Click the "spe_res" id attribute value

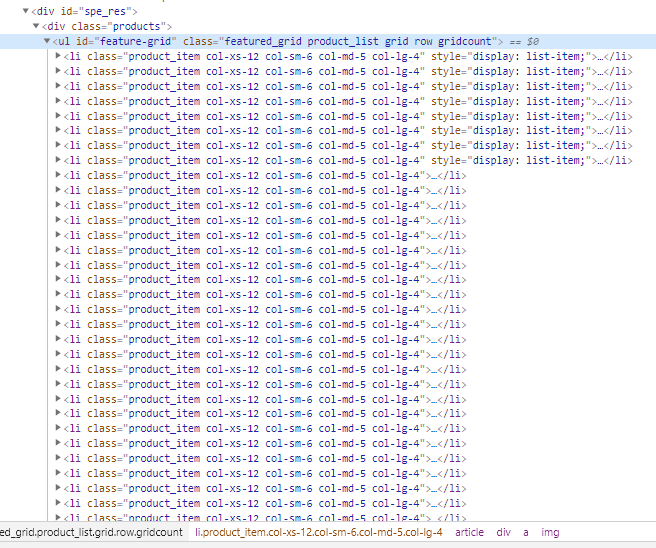[x=105, y=11]
